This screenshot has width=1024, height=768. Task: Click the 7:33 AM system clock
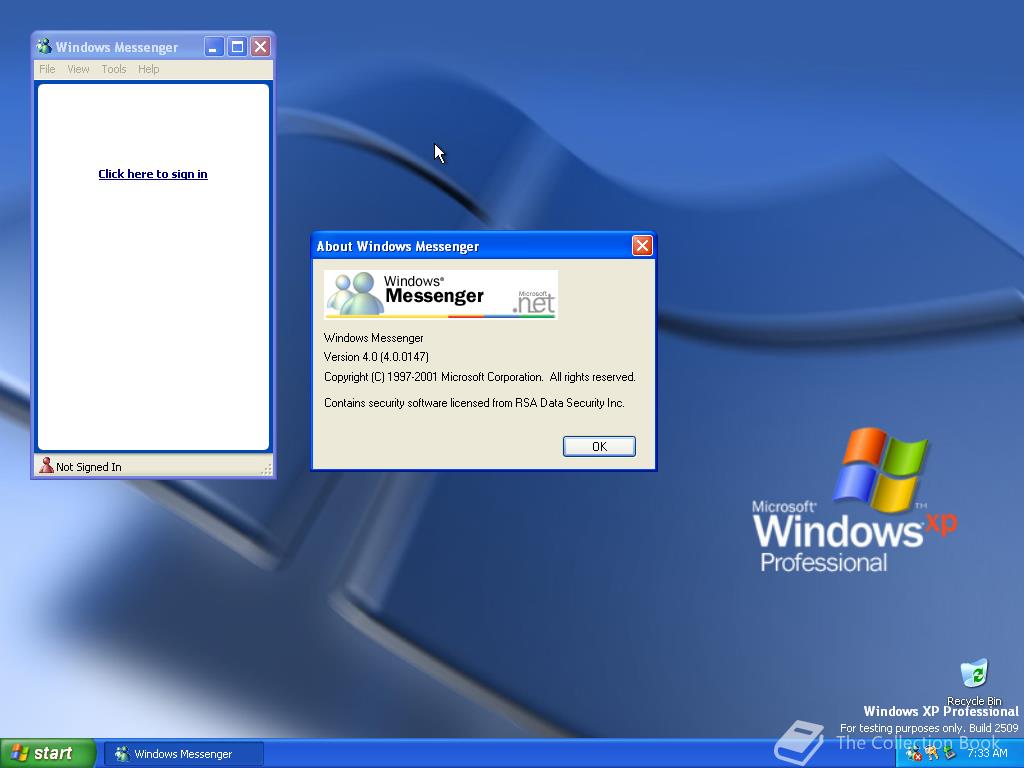[987, 754]
